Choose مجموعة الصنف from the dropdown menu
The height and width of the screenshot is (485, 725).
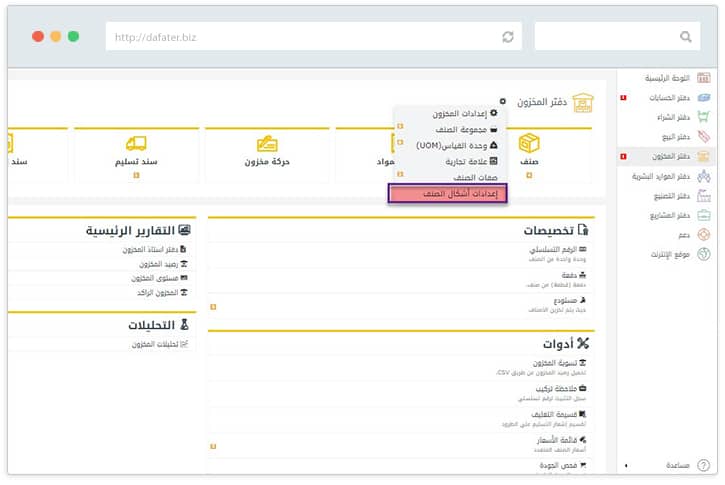(x=466, y=130)
